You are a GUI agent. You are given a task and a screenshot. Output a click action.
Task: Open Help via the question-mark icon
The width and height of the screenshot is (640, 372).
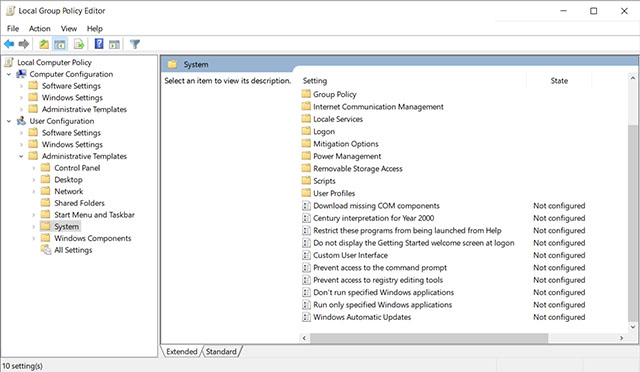[x=99, y=44]
